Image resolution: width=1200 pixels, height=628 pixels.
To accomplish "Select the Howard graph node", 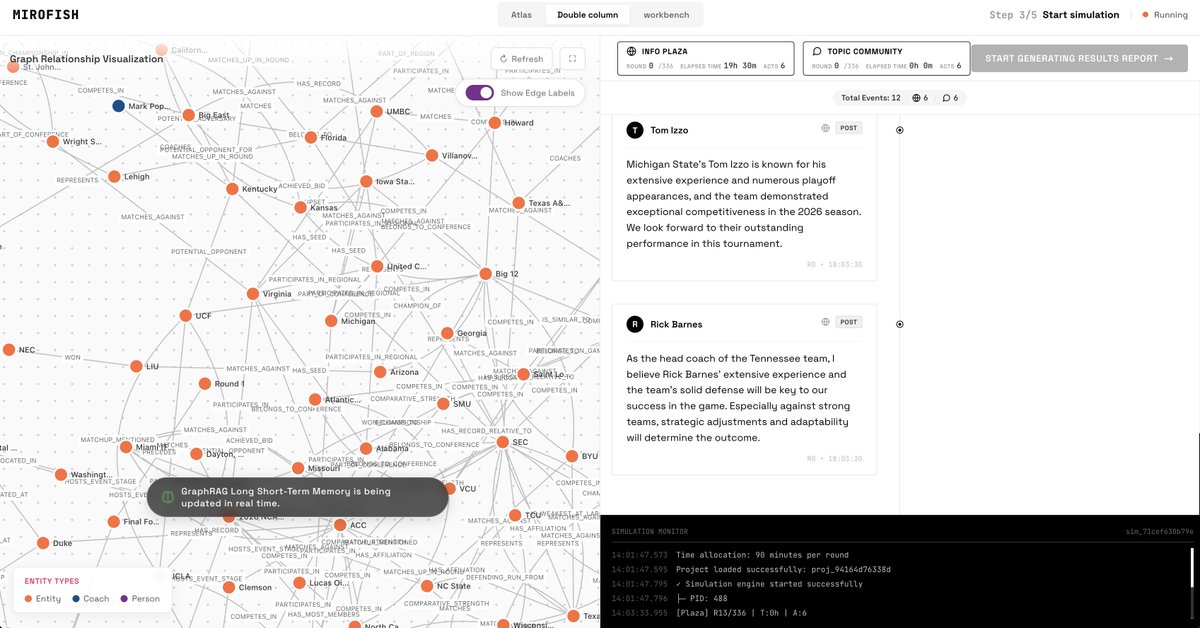I will click(x=494, y=123).
